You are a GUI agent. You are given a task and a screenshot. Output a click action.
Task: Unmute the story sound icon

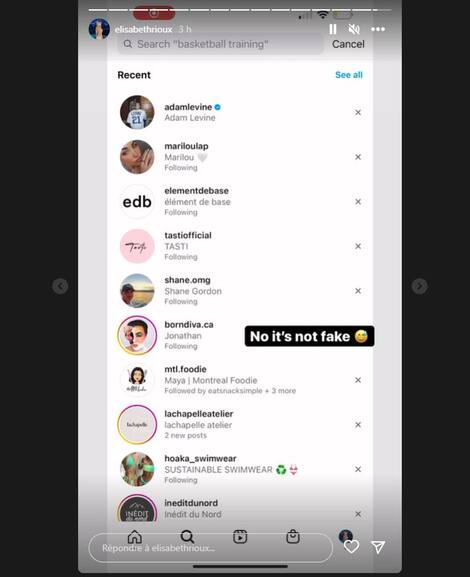click(x=354, y=29)
